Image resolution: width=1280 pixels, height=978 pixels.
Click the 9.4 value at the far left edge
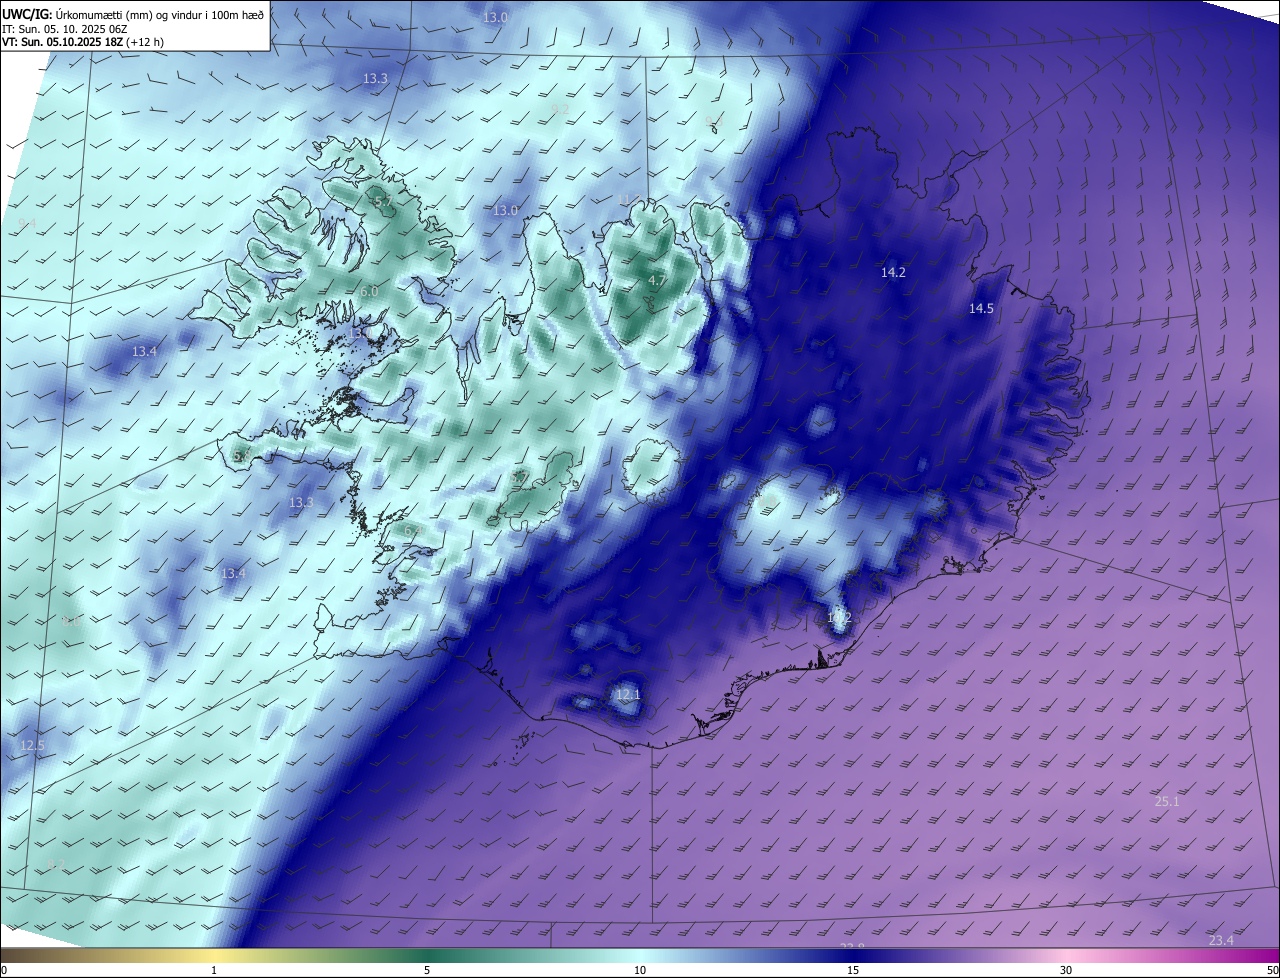[x=27, y=223]
